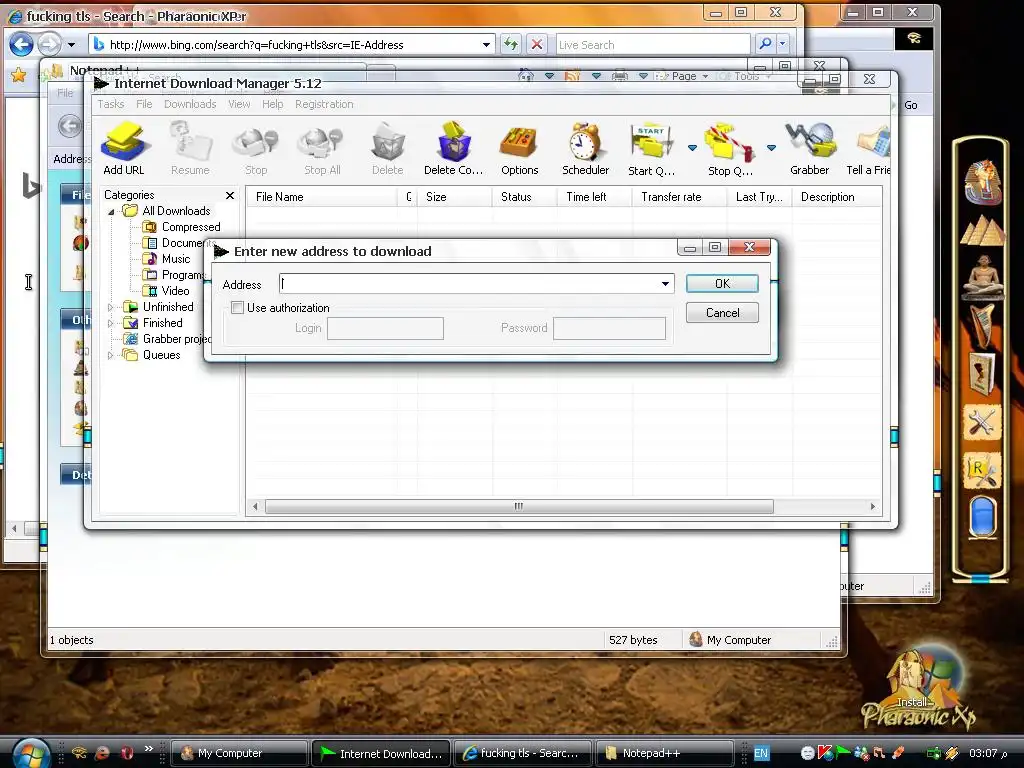This screenshot has height=768, width=1024.
Task: Select the Video category
Action: (x=167, y=291)
